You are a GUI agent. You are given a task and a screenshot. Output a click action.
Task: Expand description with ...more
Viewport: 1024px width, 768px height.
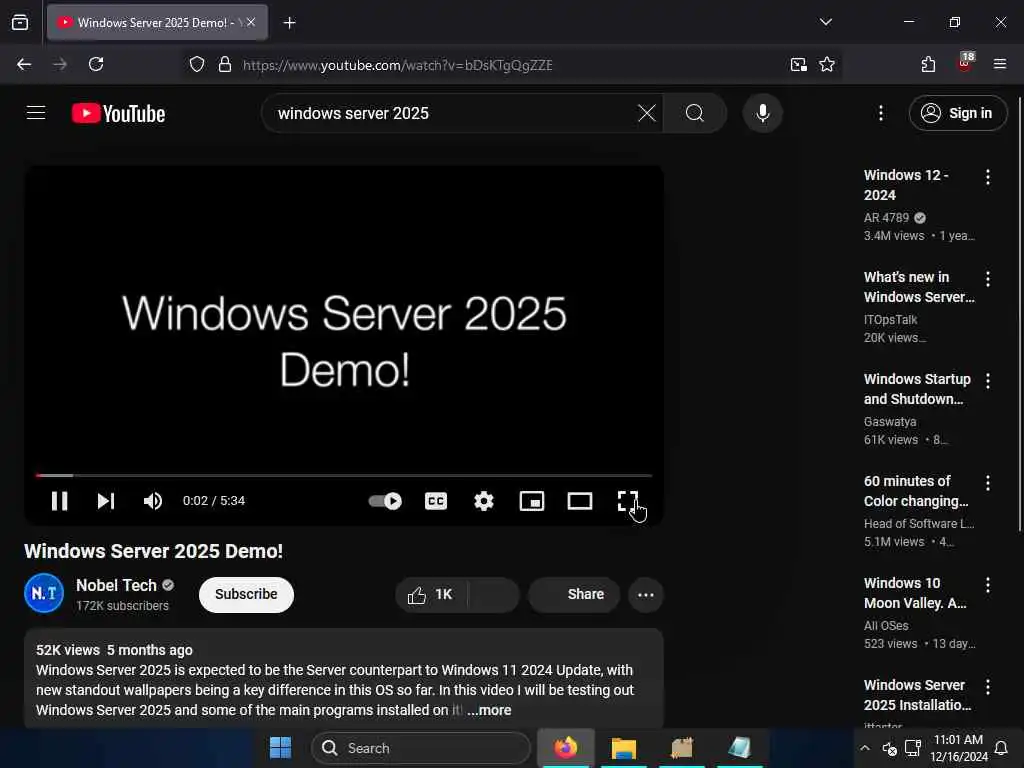tap(489, 710)
